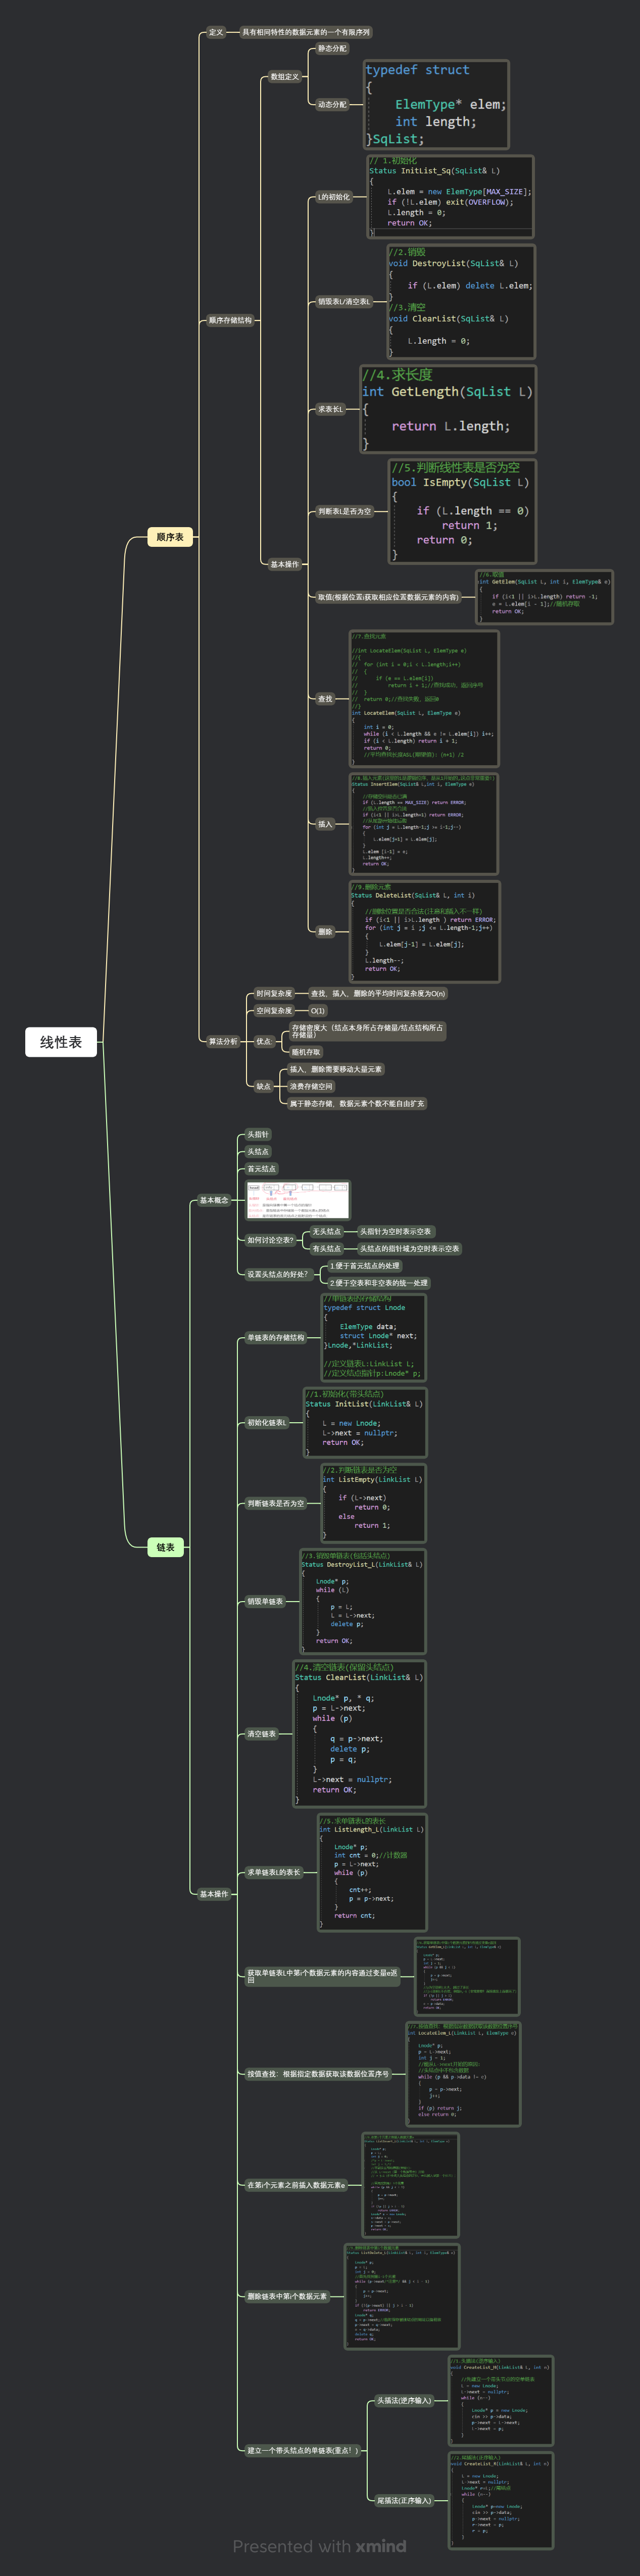
Task: Click the 判断链表是否为空 node
Action: tap(276, 1503)
